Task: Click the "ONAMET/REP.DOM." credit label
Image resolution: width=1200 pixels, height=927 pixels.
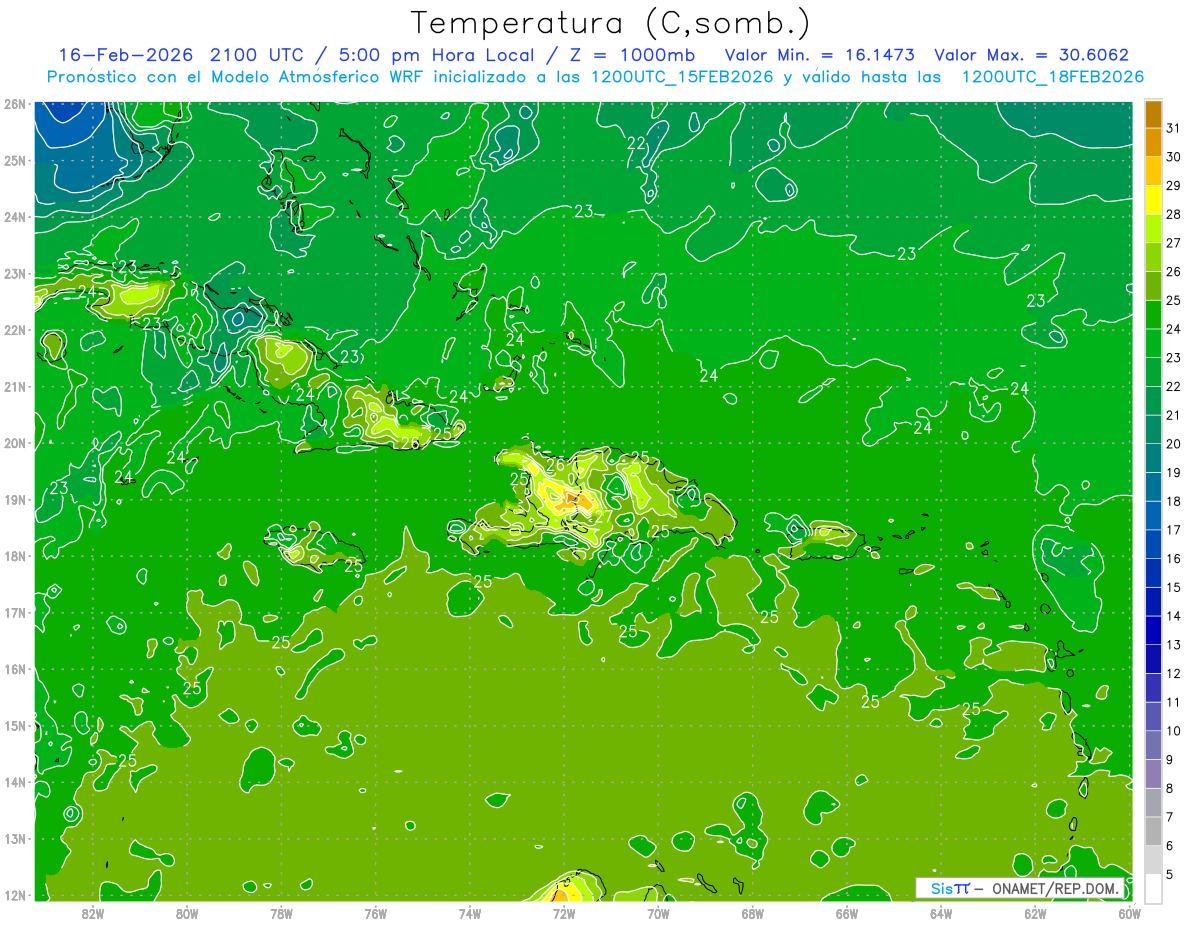Action: pyautogui.click(x=1058, y=888)
